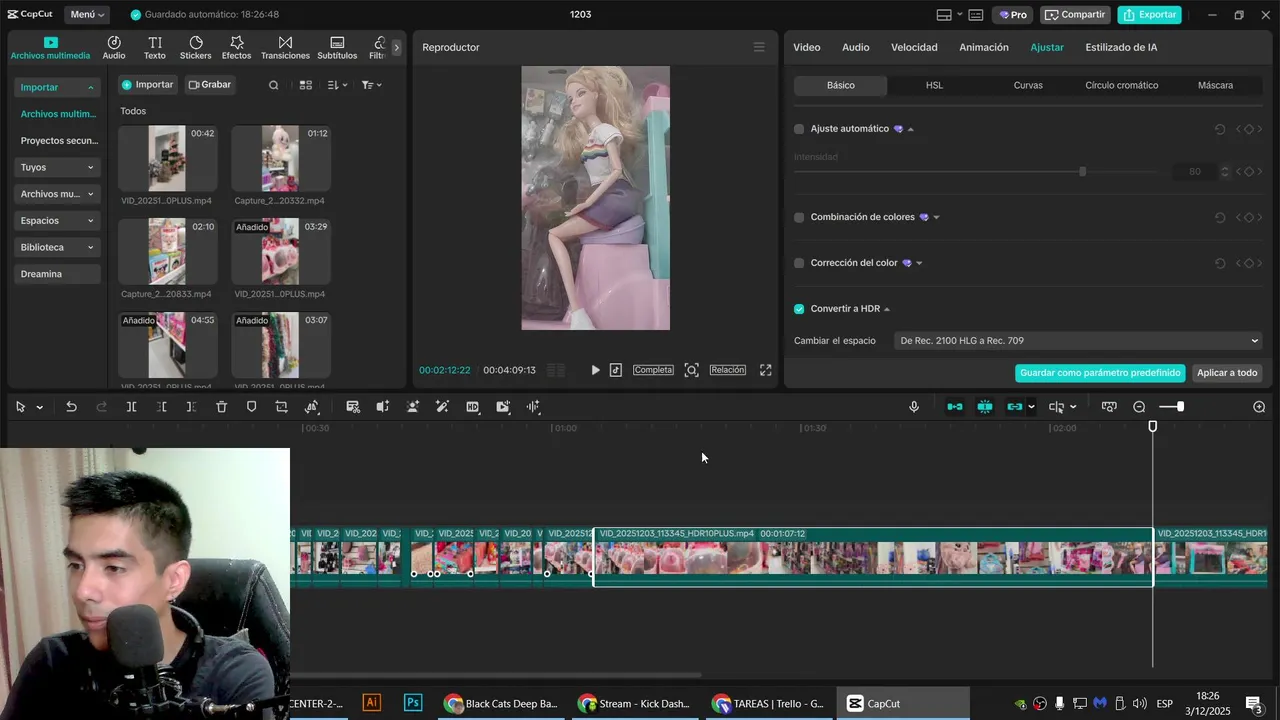
Task: Open the Subtítulos tab
Action: pyautogui.click(x=337, y=48)
